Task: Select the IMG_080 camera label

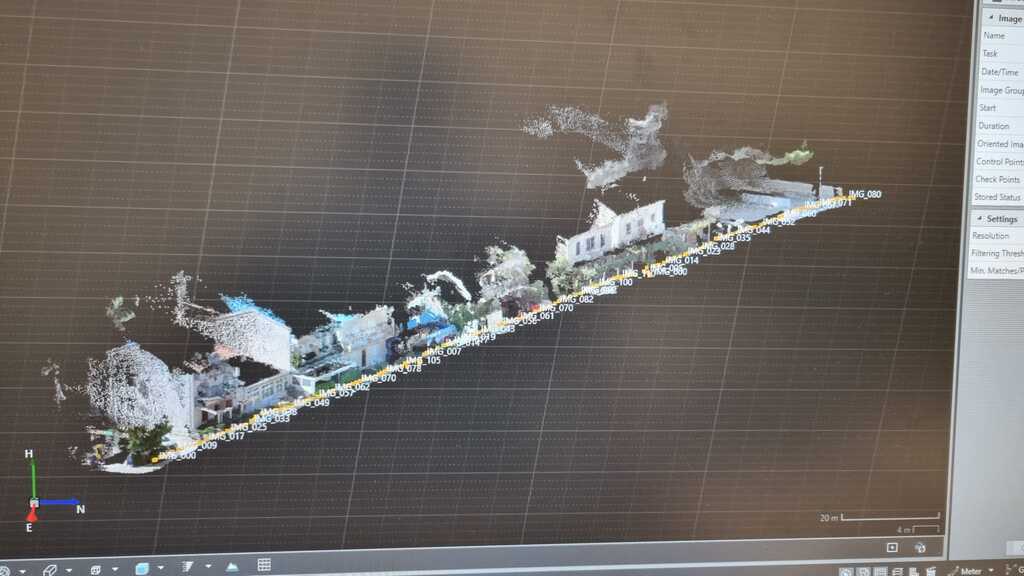Action: pyautogui.click(x=865, y=194)
